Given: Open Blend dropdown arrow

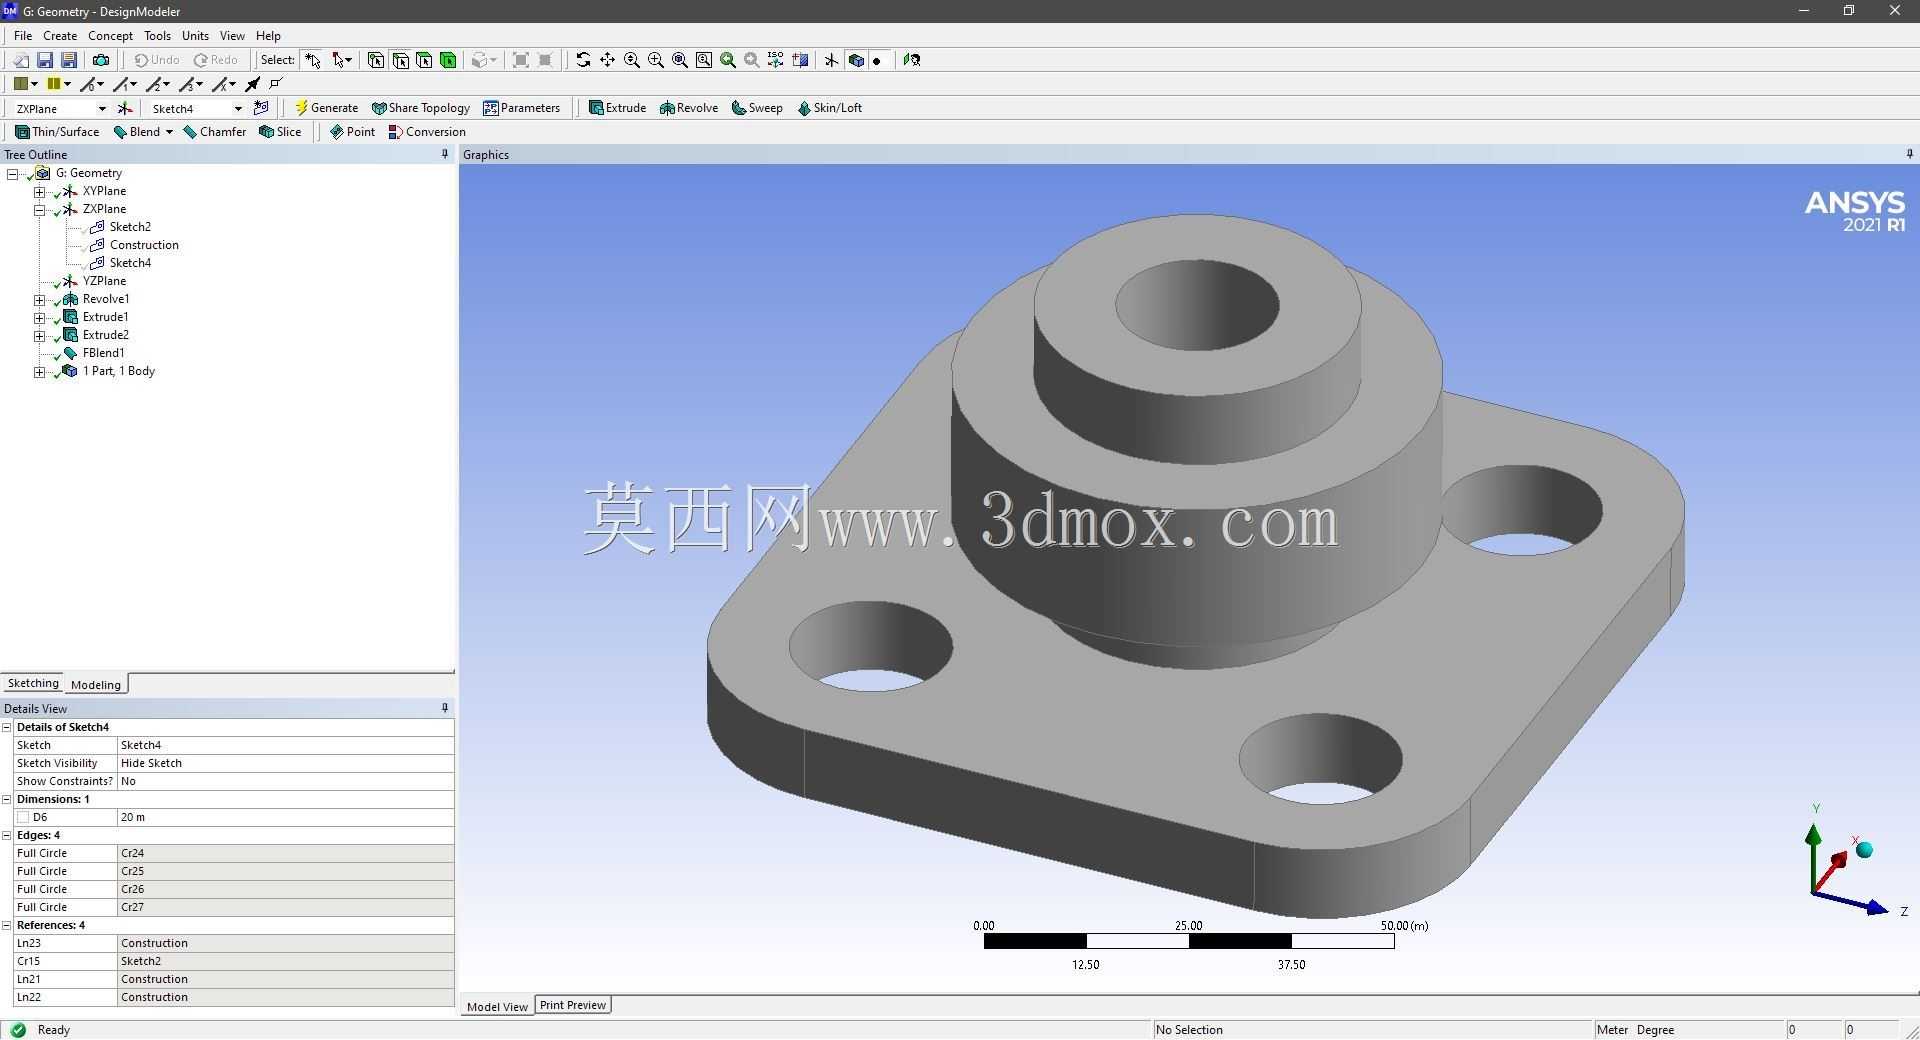Looking at the screenshot, I should point(169,132).
